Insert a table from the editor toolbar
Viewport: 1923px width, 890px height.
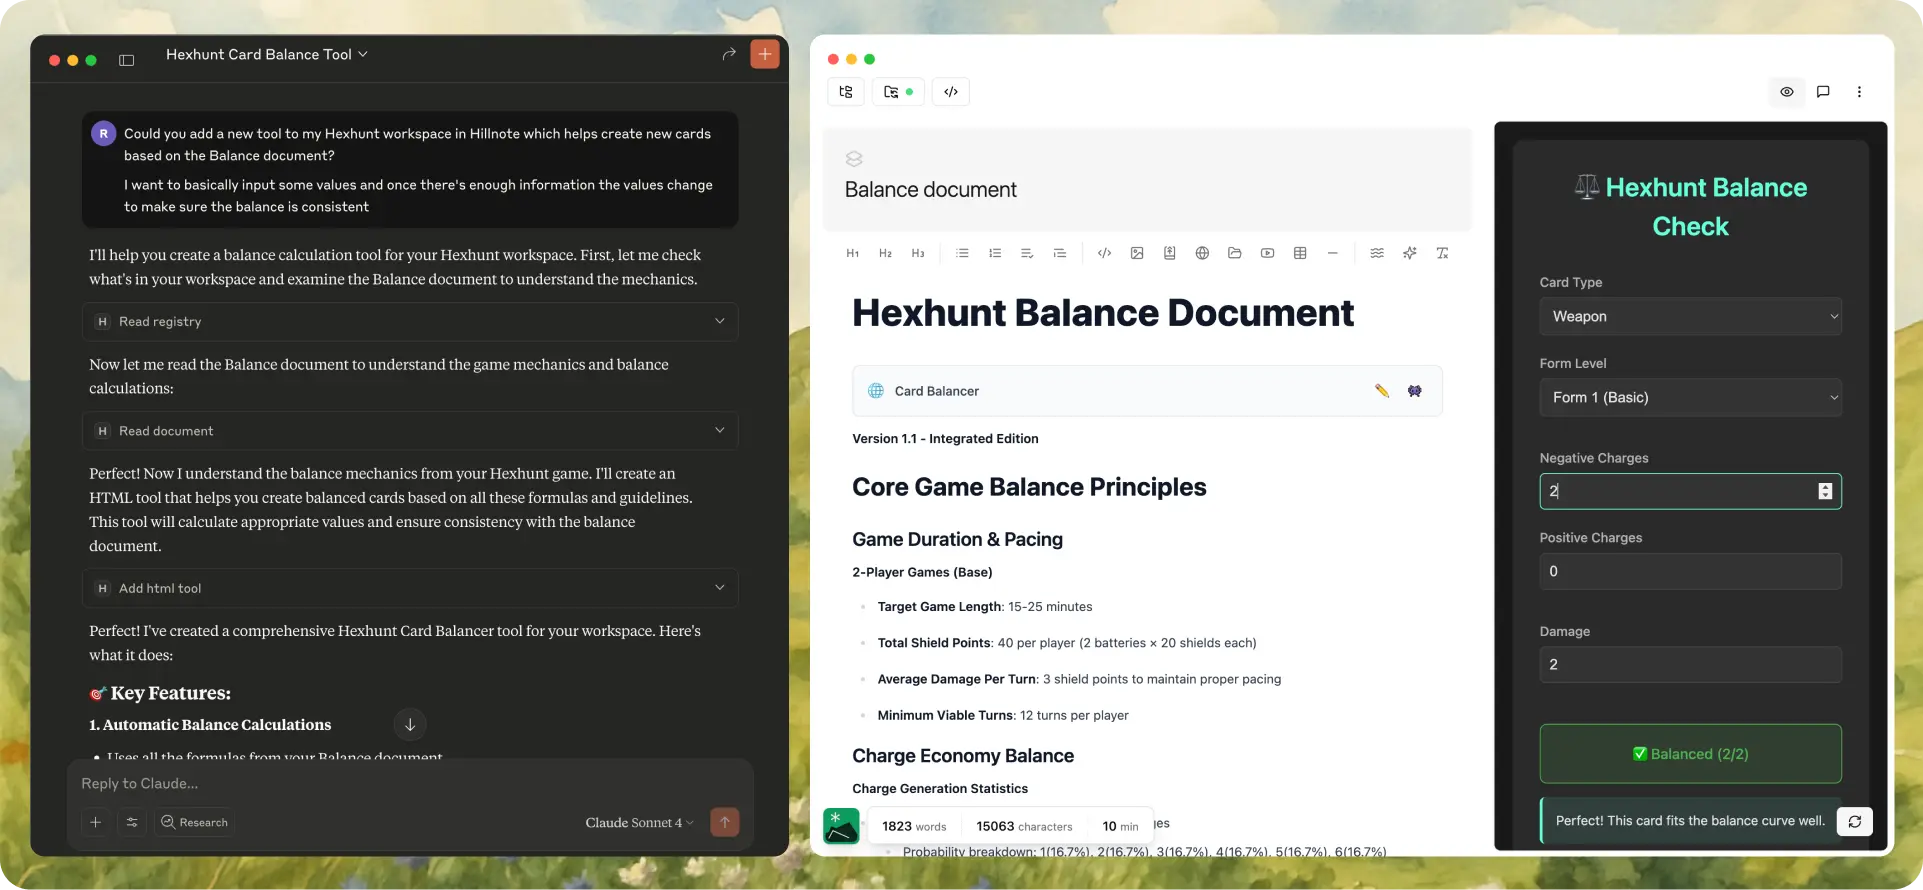click(x=1300, y=253)
